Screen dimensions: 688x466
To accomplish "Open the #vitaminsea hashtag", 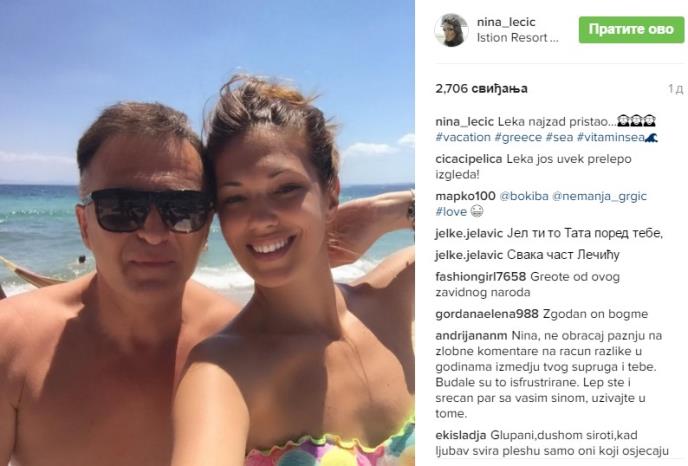I will coord(611,137).
